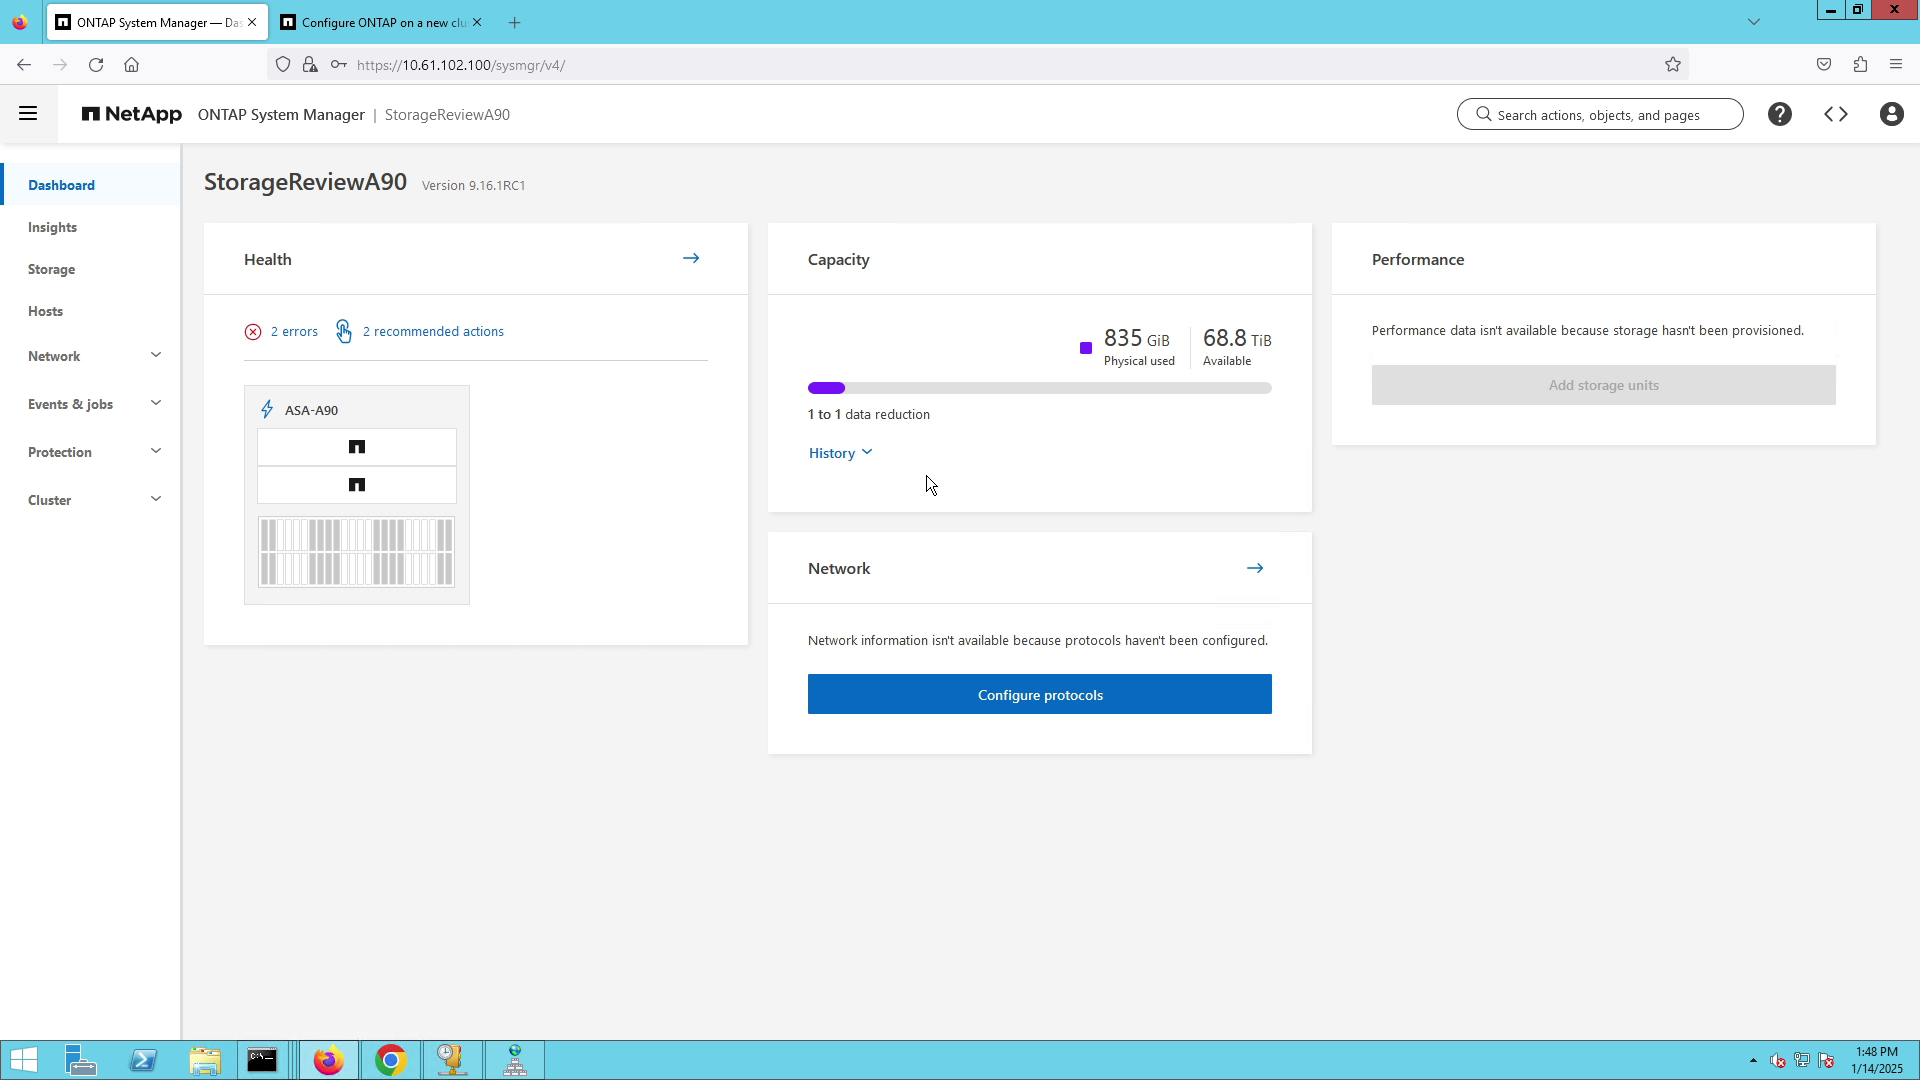Viewport: 1920px width, 1080px height.
Task: Select the second controller node in ASA-A90
Action: point(357,485)
